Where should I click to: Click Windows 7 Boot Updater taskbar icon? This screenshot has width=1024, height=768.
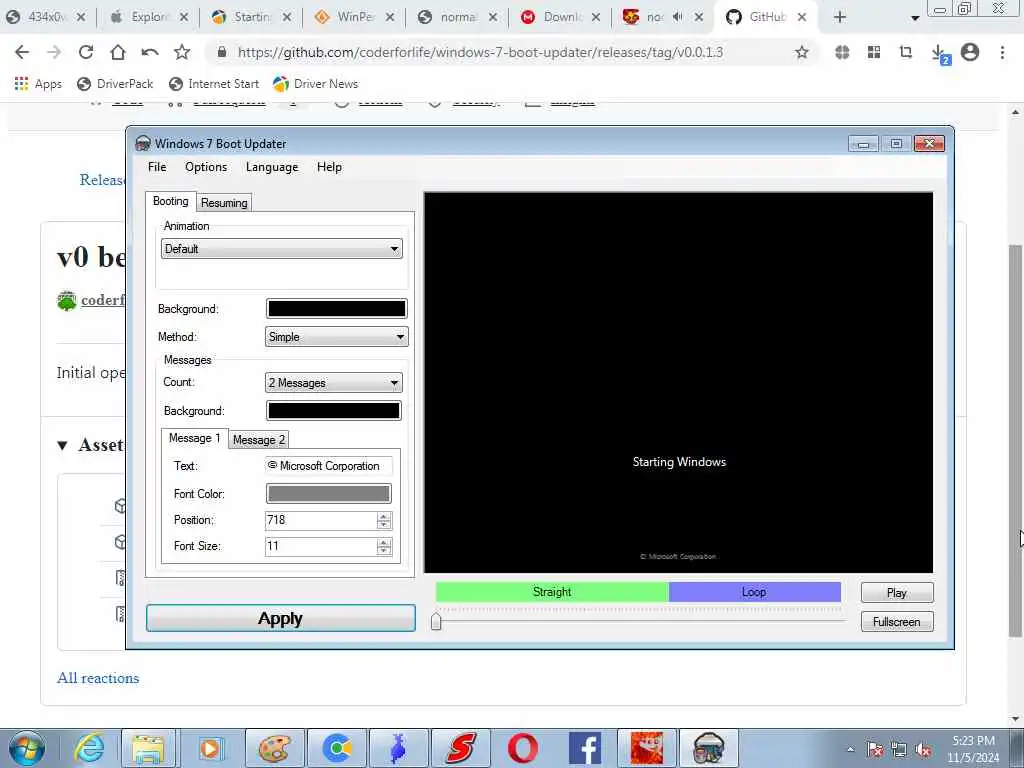click(x=708, y=748)
